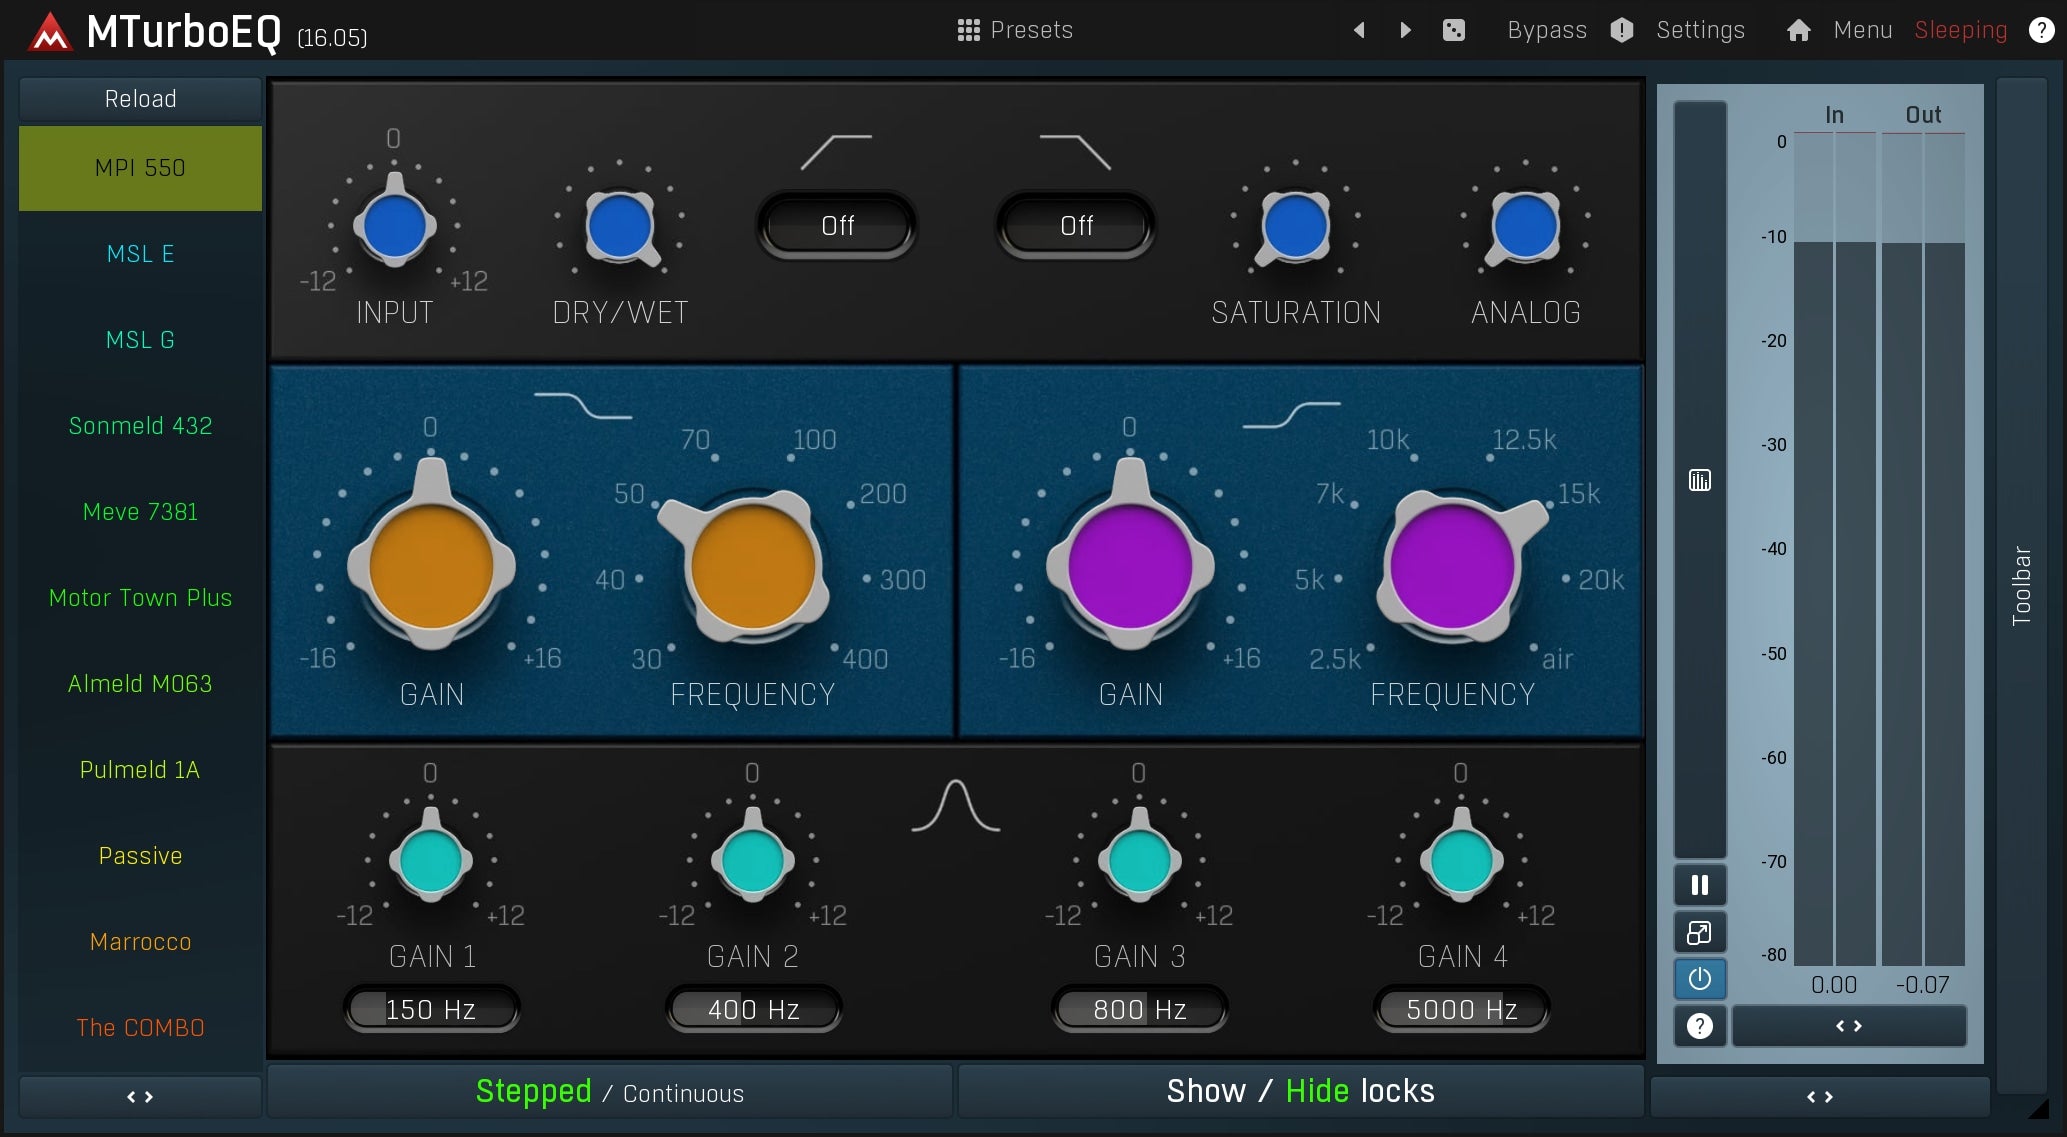2067x1137 pixels.
Task: Click the SATURATION knob
Action: (1295, 226)
